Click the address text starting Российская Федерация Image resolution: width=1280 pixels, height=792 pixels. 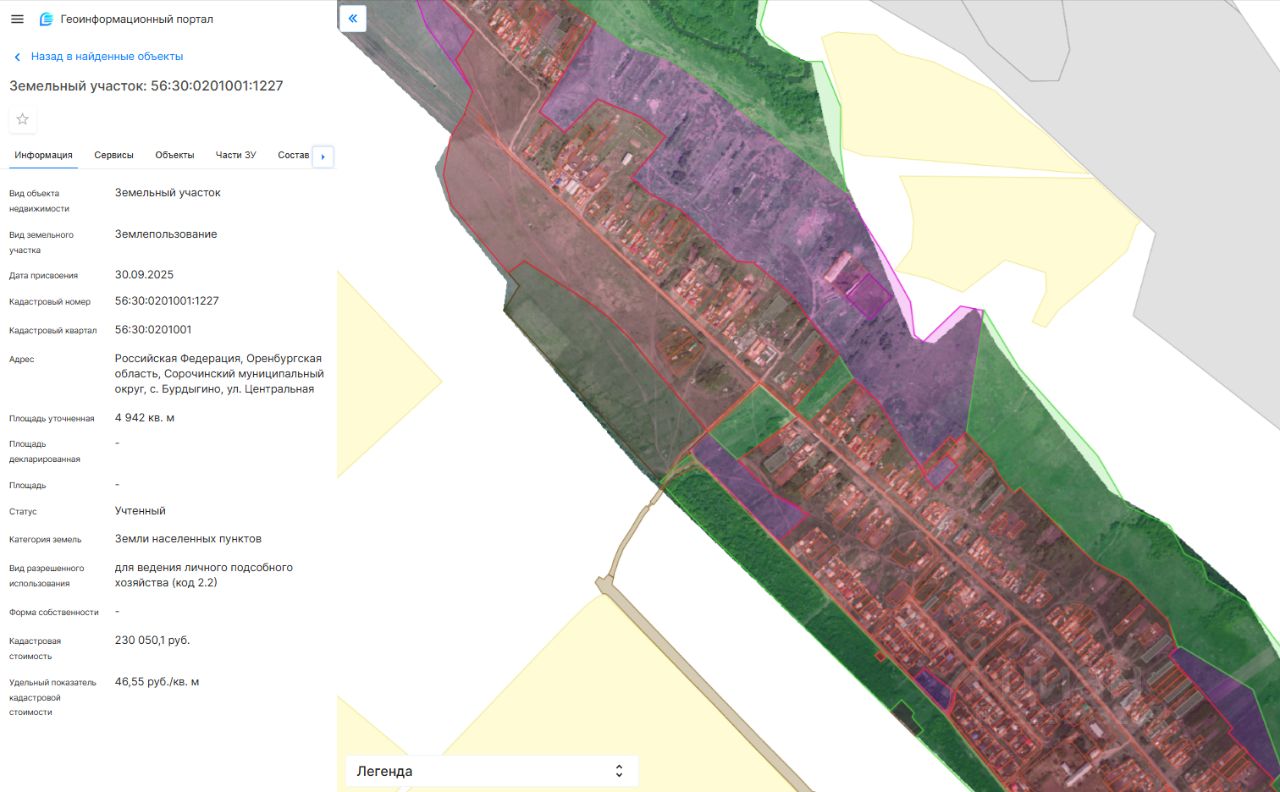(219, 374)
